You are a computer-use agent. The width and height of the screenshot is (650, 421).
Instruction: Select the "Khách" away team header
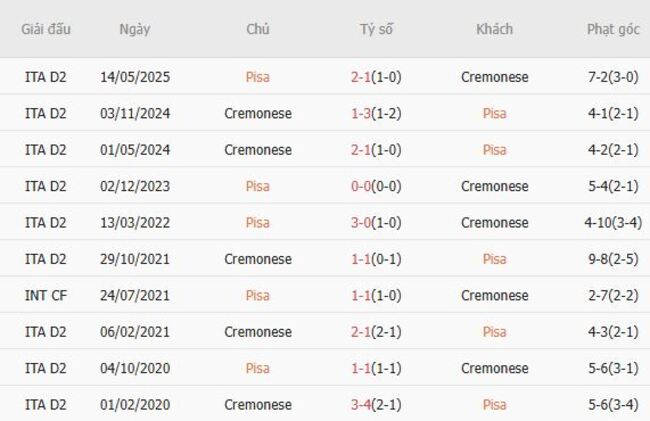(494, 29)
